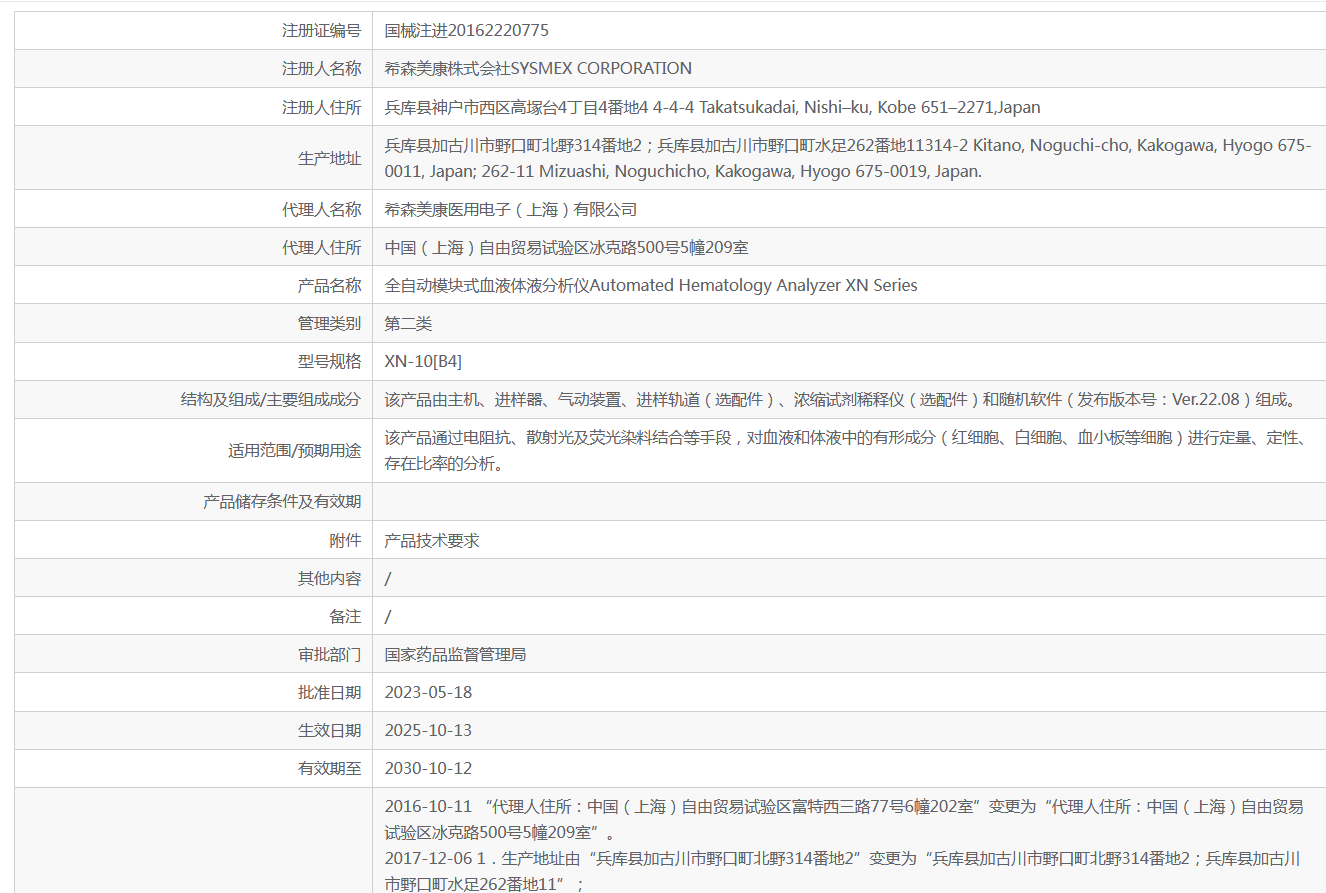Click the 备注 label
Screen dimensions: 1326x893
tap(345, 616)
